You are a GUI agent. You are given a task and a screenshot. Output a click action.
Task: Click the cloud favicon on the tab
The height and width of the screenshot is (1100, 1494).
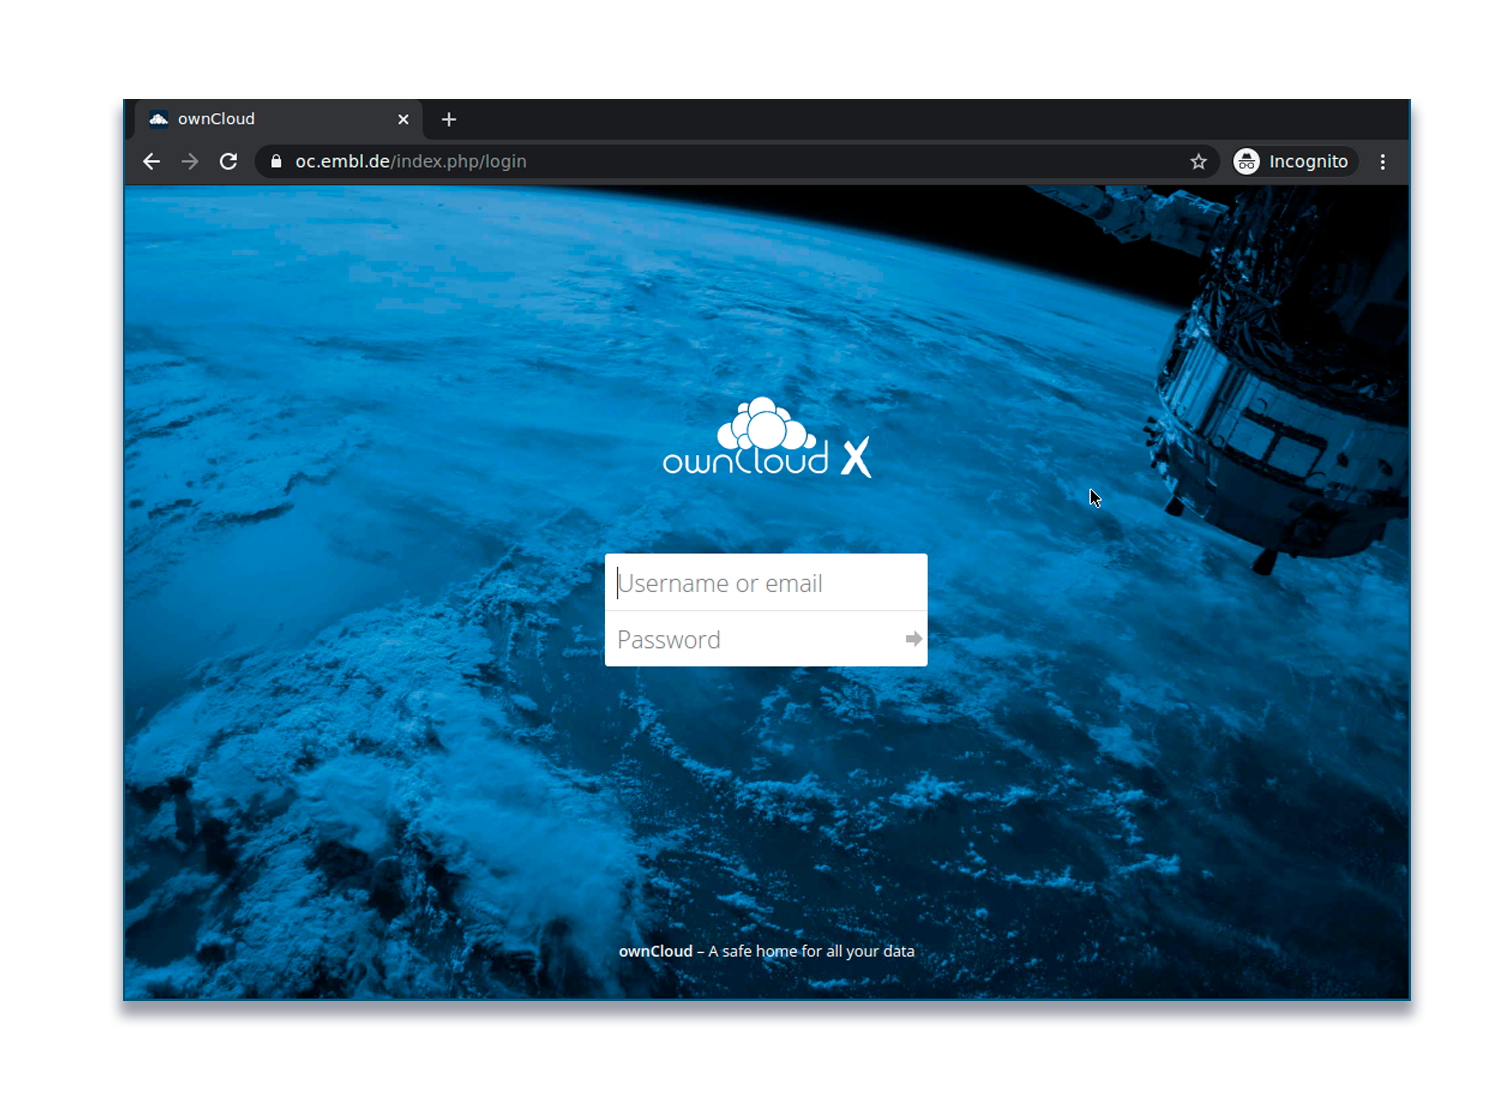tap(158, 119)
